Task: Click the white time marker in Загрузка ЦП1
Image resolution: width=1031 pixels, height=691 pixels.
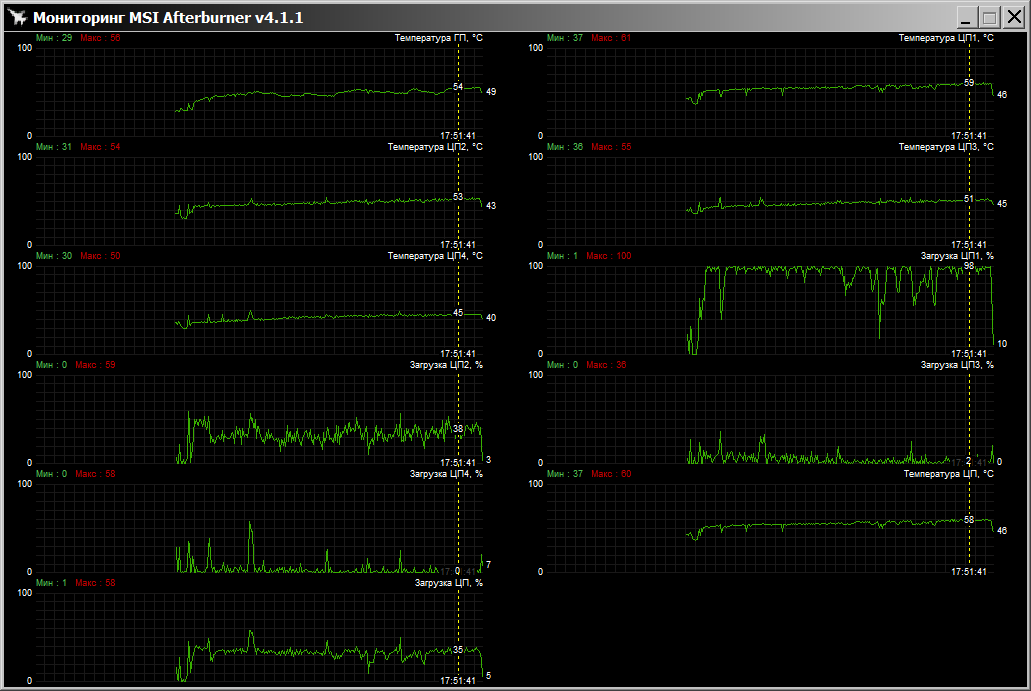Action: (x=969, y=310)
